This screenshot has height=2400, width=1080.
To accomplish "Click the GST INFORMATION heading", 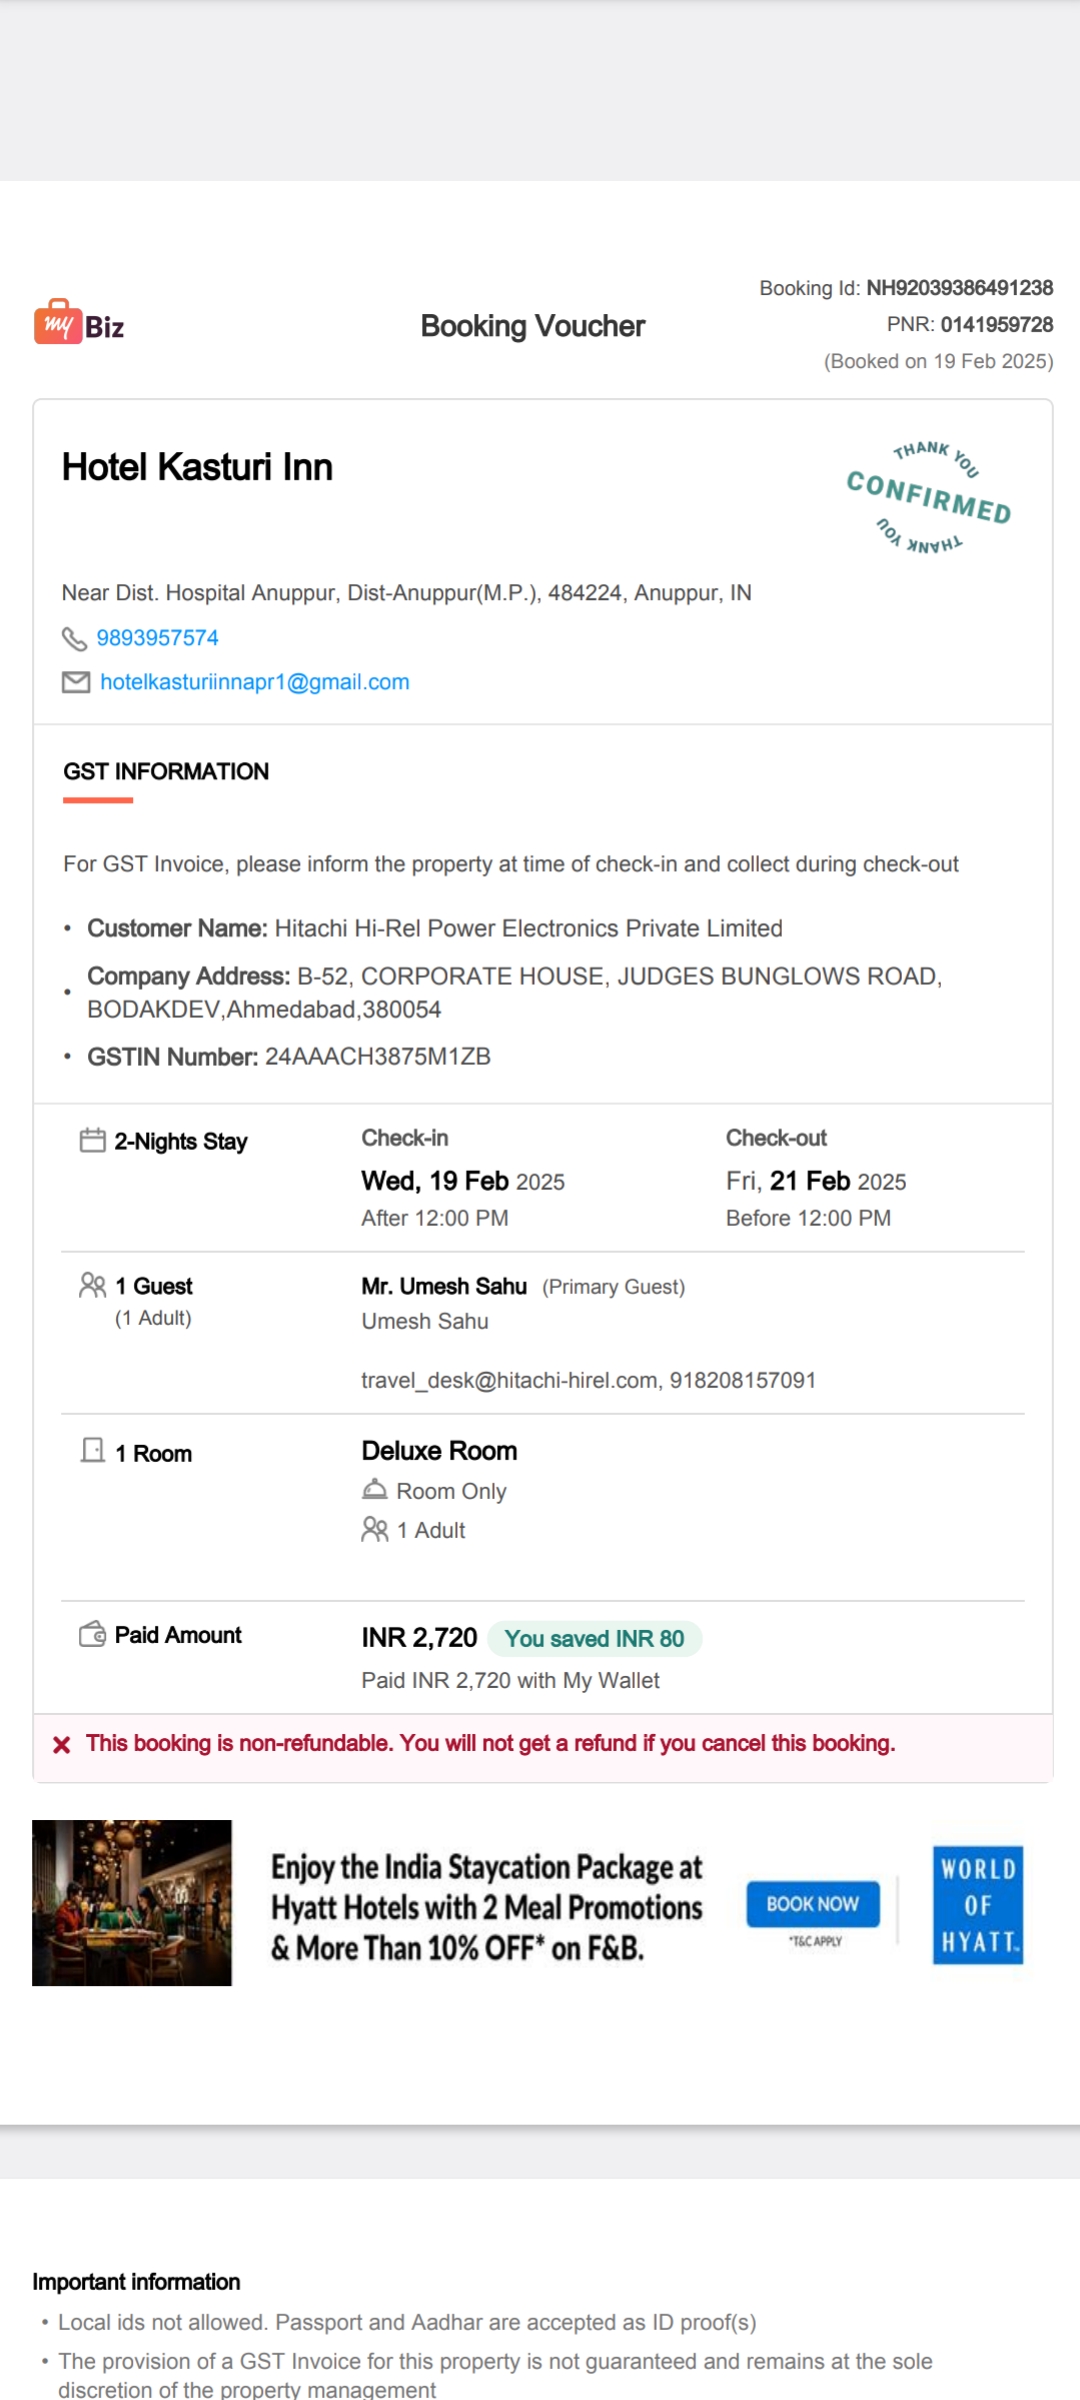I will point(166,771).
